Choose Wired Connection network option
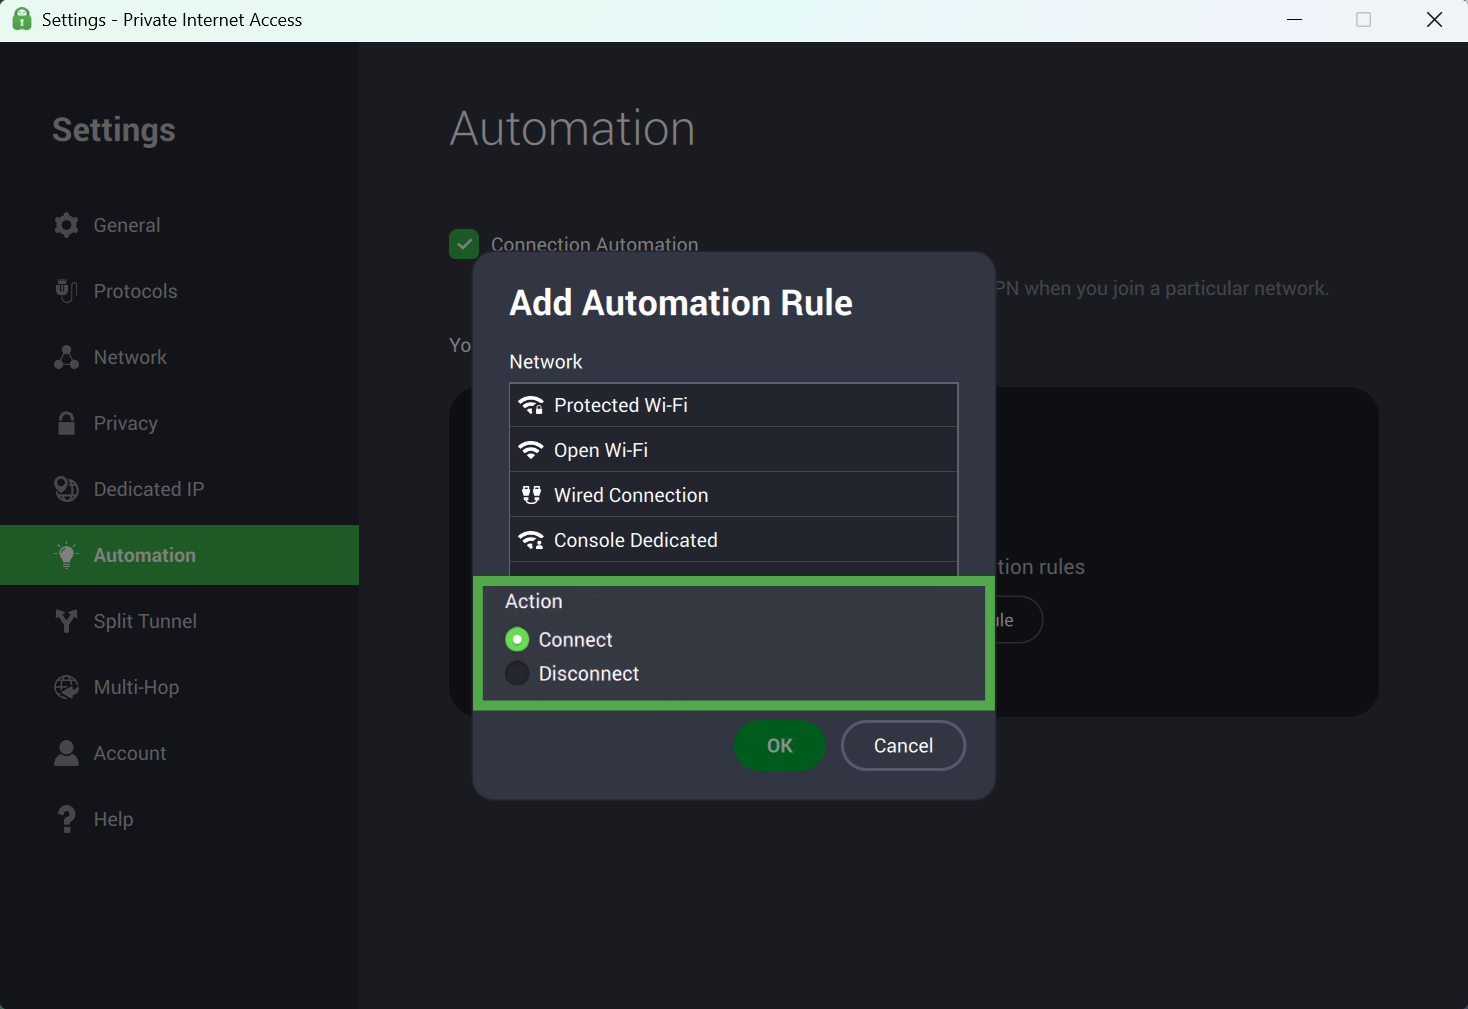This screenshot has width=1468, height=1009. (x=734, y=495)
